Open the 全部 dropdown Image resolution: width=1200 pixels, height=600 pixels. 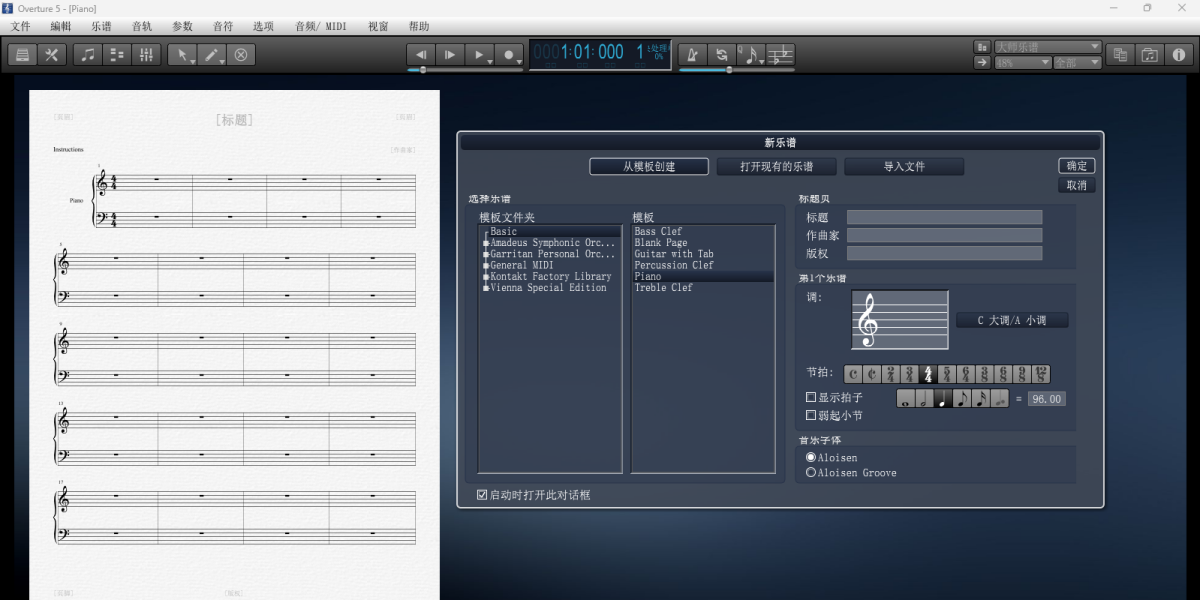click(1075, 62)
